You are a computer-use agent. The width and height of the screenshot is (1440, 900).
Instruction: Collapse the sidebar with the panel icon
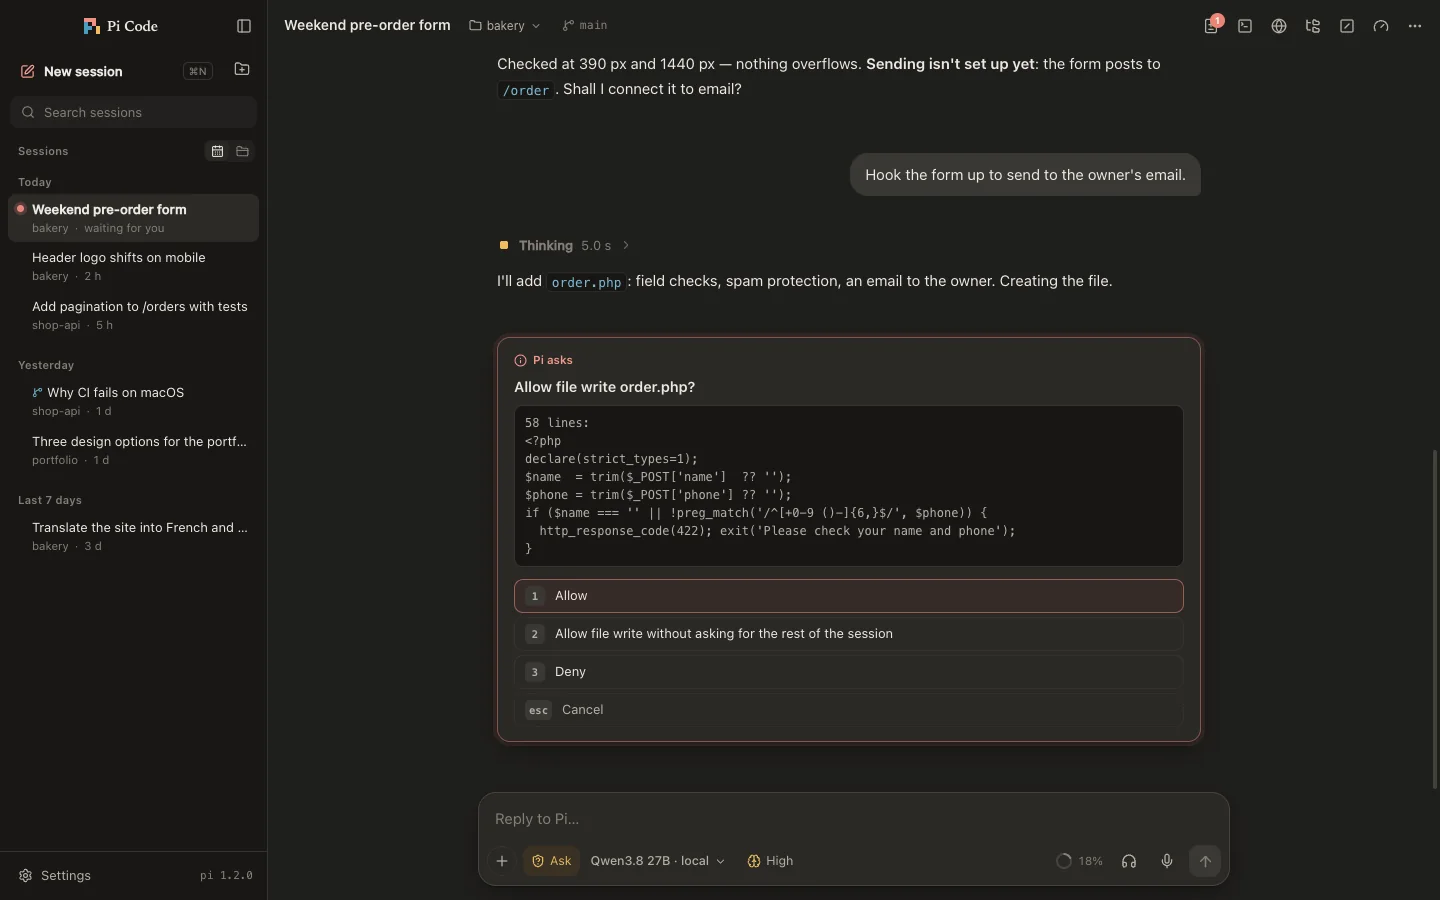point(244,26)
